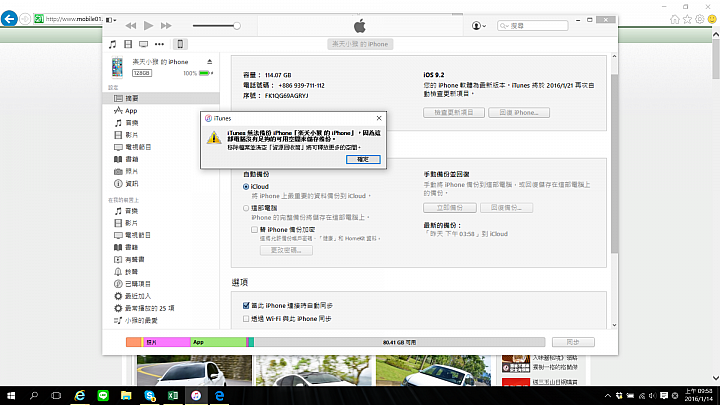Click the playlist icon 小猴的最愛
This screenshot has width=720, height=405.
tap(118, 321)
